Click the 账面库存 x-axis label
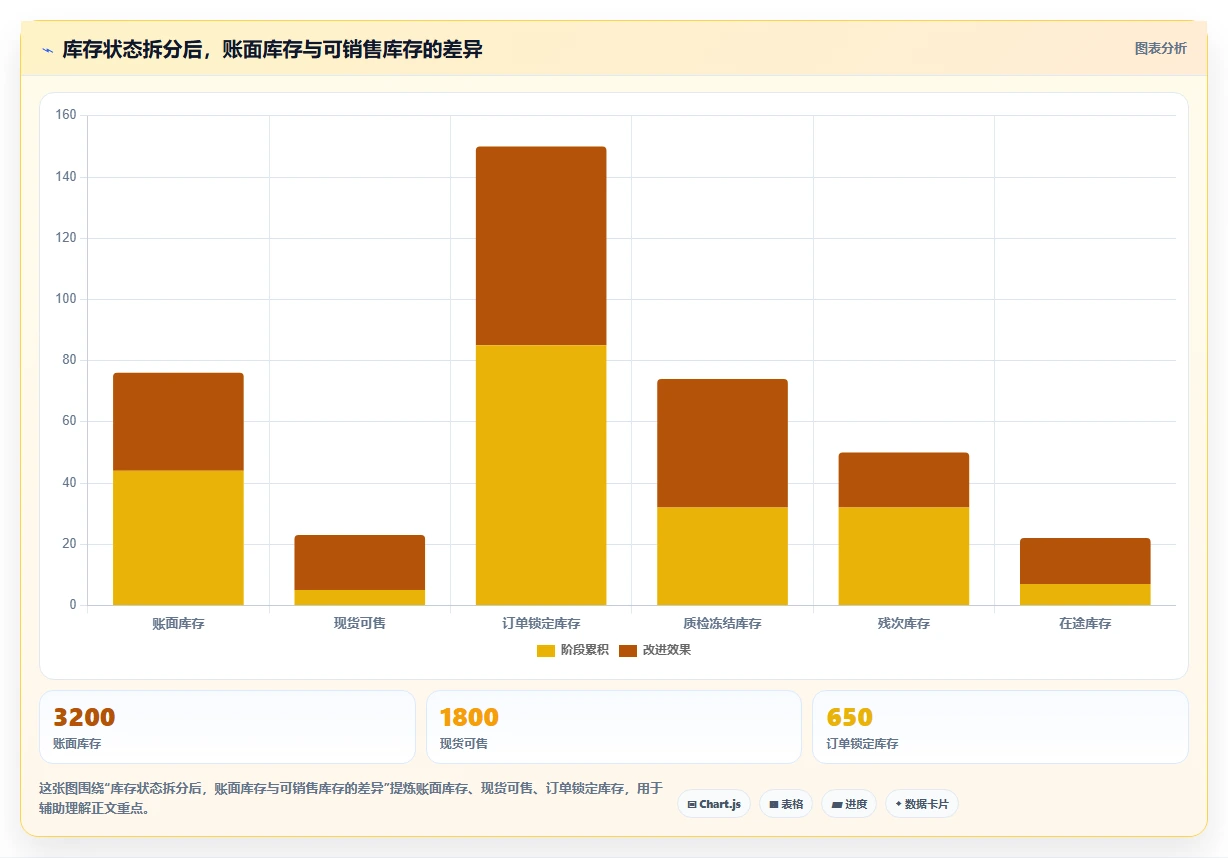This screenshot has width=1228, height=858. (x=178, y=624)
